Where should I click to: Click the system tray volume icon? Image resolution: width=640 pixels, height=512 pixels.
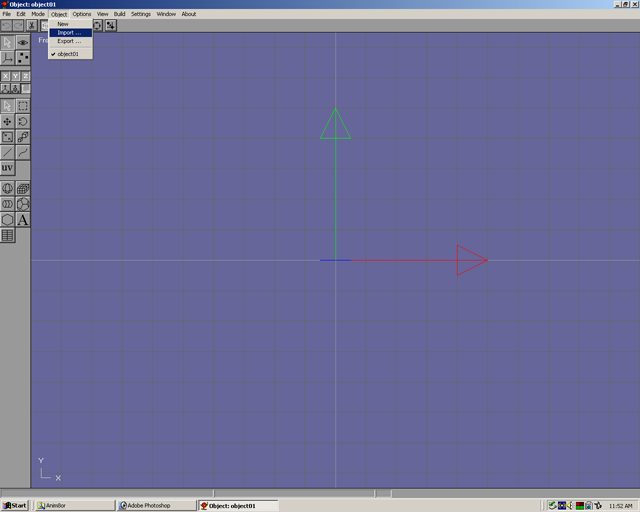pos(571,505)
